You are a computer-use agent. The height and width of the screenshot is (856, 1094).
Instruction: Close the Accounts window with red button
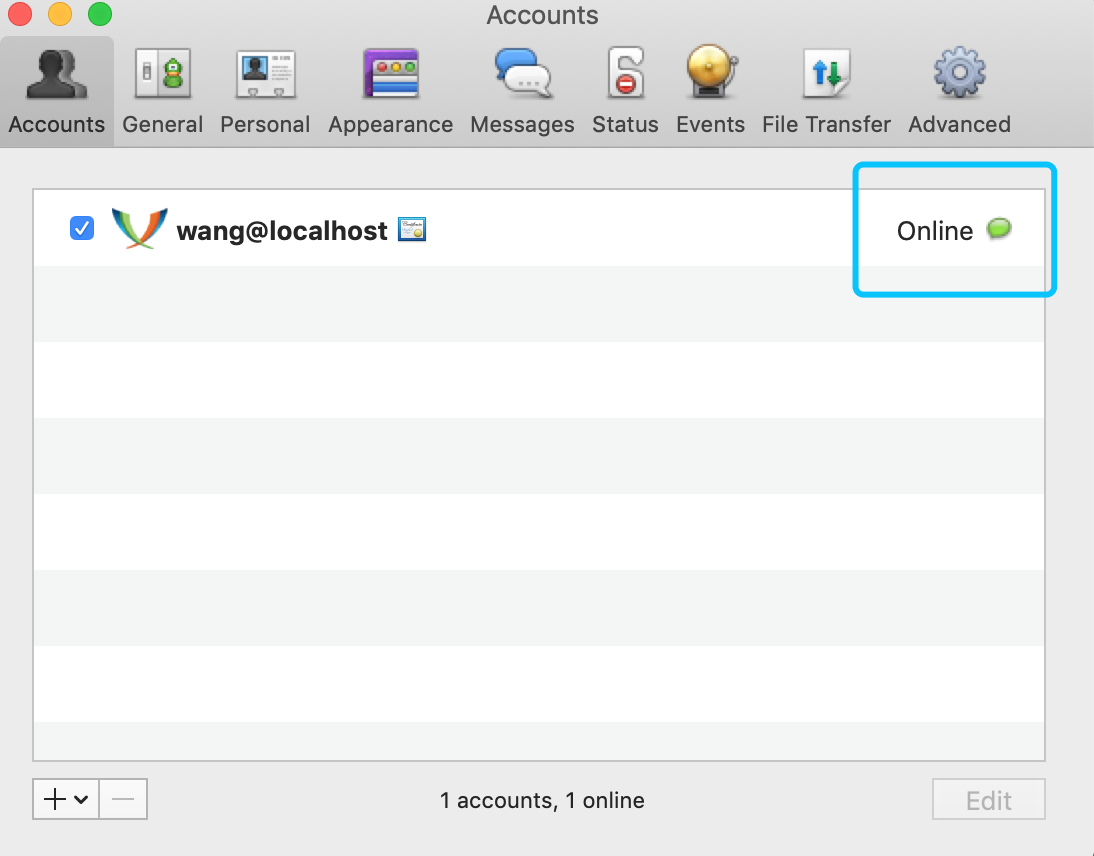(20, 14)
